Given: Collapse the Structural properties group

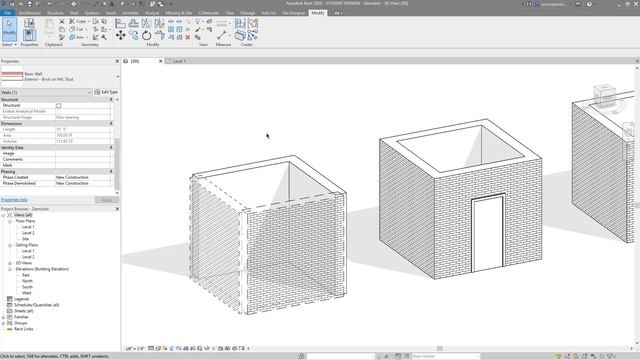Looking at the screenshot, I should coord(111,100).
